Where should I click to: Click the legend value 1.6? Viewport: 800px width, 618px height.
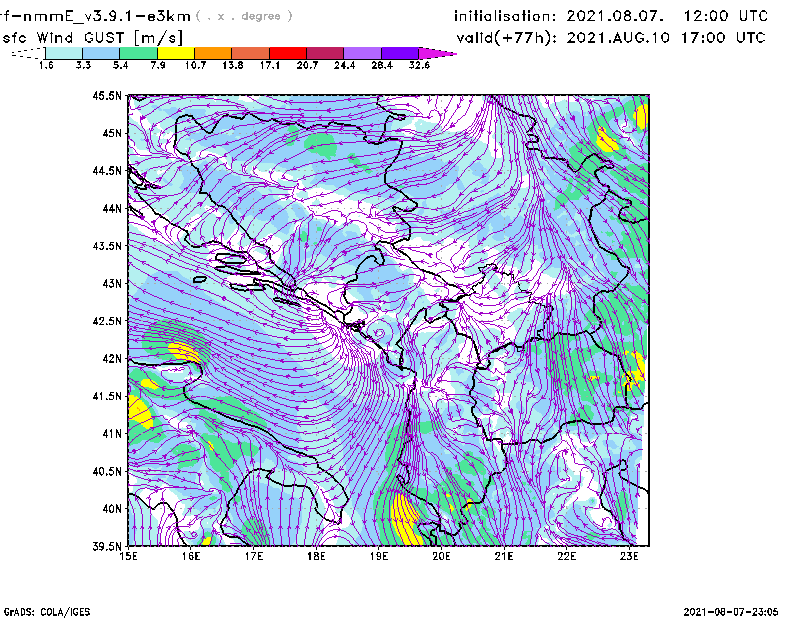tap(46, 65)
